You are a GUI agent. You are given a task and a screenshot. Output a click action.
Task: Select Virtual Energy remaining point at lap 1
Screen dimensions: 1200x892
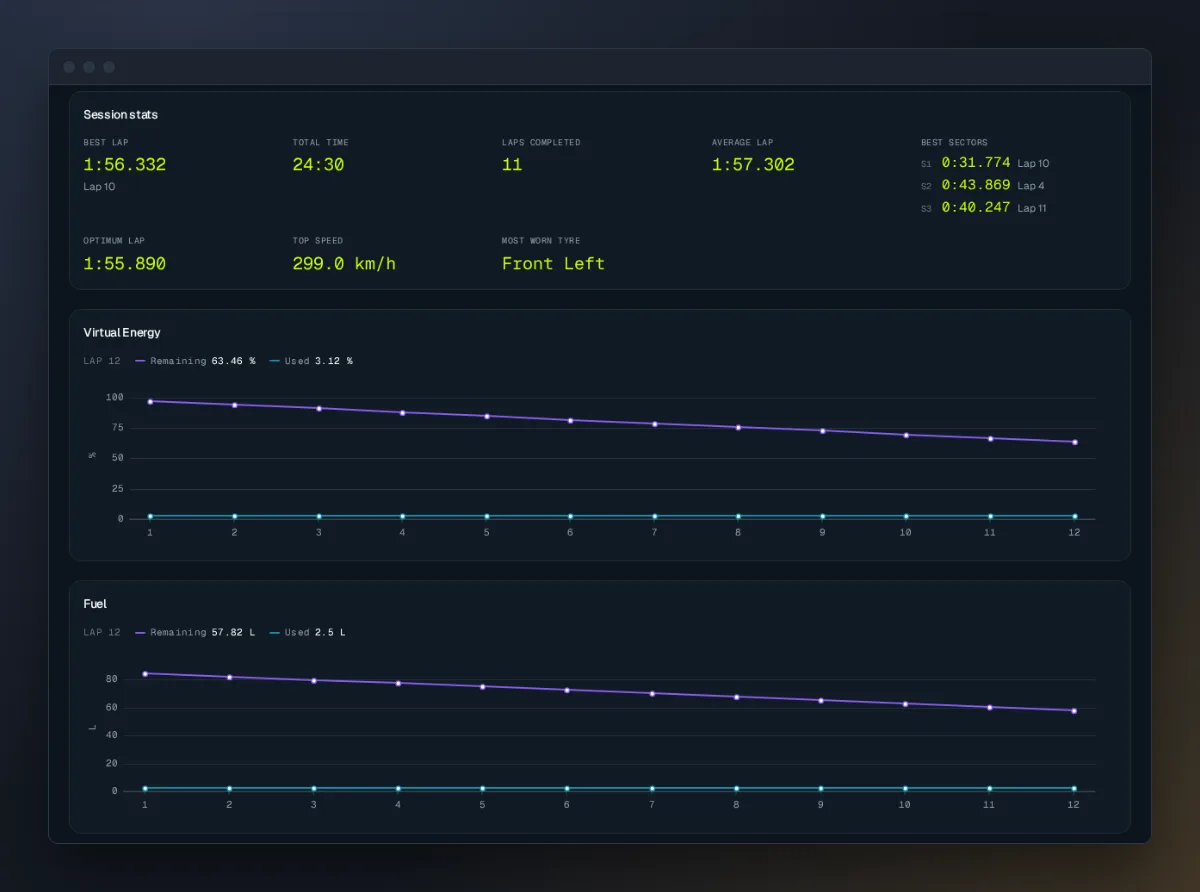click(150, 401)
